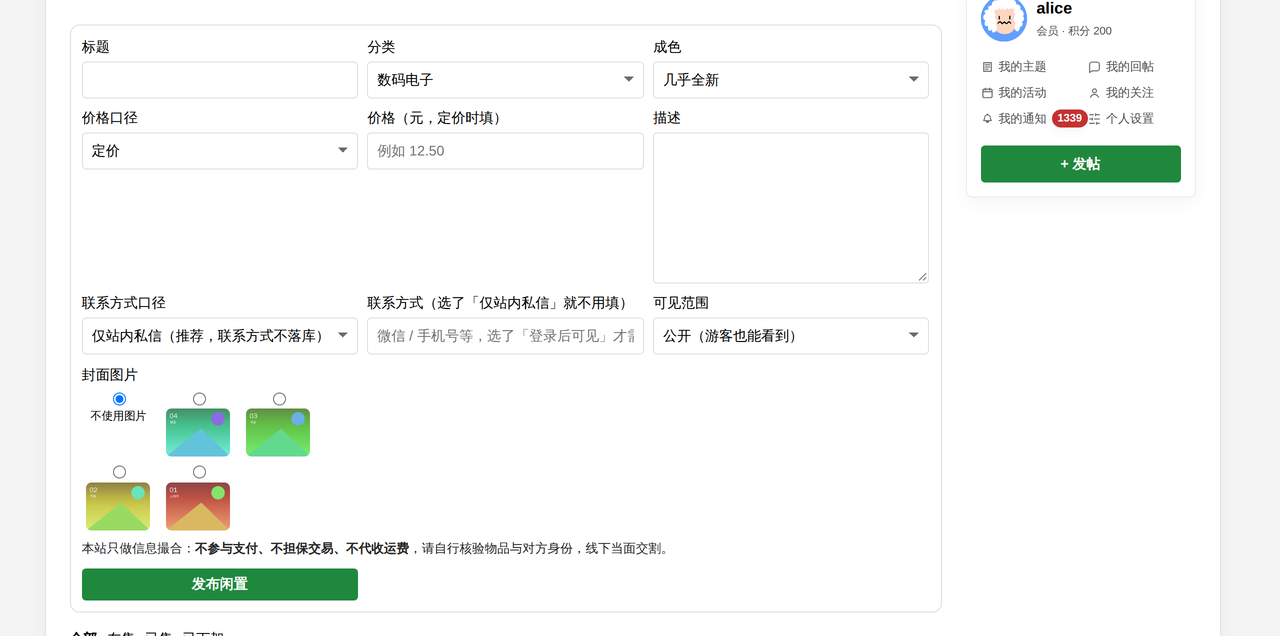Click the 可见范围 label
The width and height of the screenshot is (1280, 636).
click(x=681, y=303)
